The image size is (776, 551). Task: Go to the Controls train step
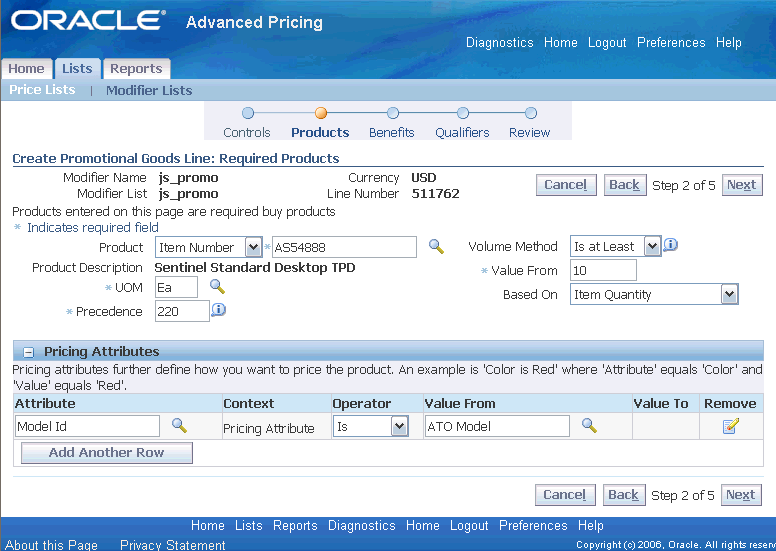coord(246,133)
